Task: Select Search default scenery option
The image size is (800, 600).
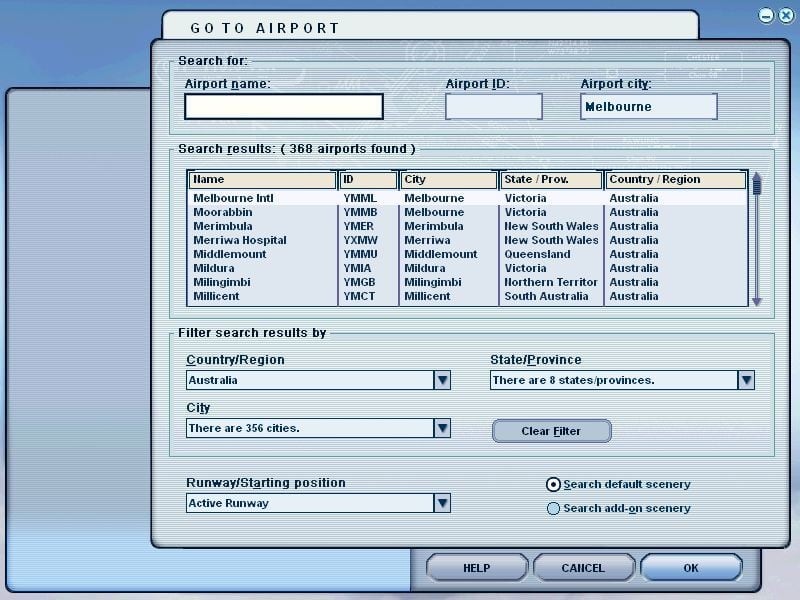Action: click(553, 484)
